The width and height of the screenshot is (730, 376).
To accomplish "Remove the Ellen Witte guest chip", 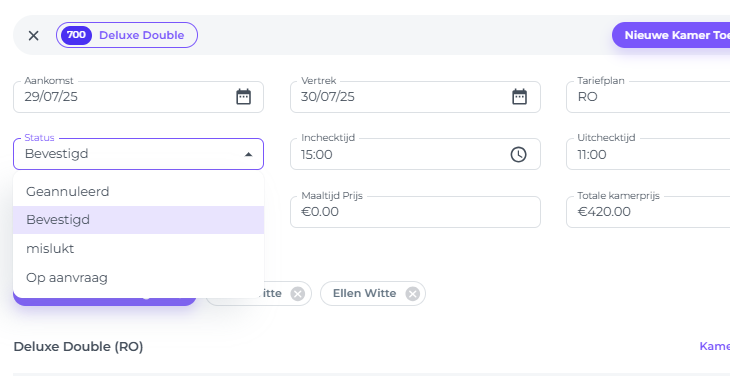I will [x=412, y=294].
